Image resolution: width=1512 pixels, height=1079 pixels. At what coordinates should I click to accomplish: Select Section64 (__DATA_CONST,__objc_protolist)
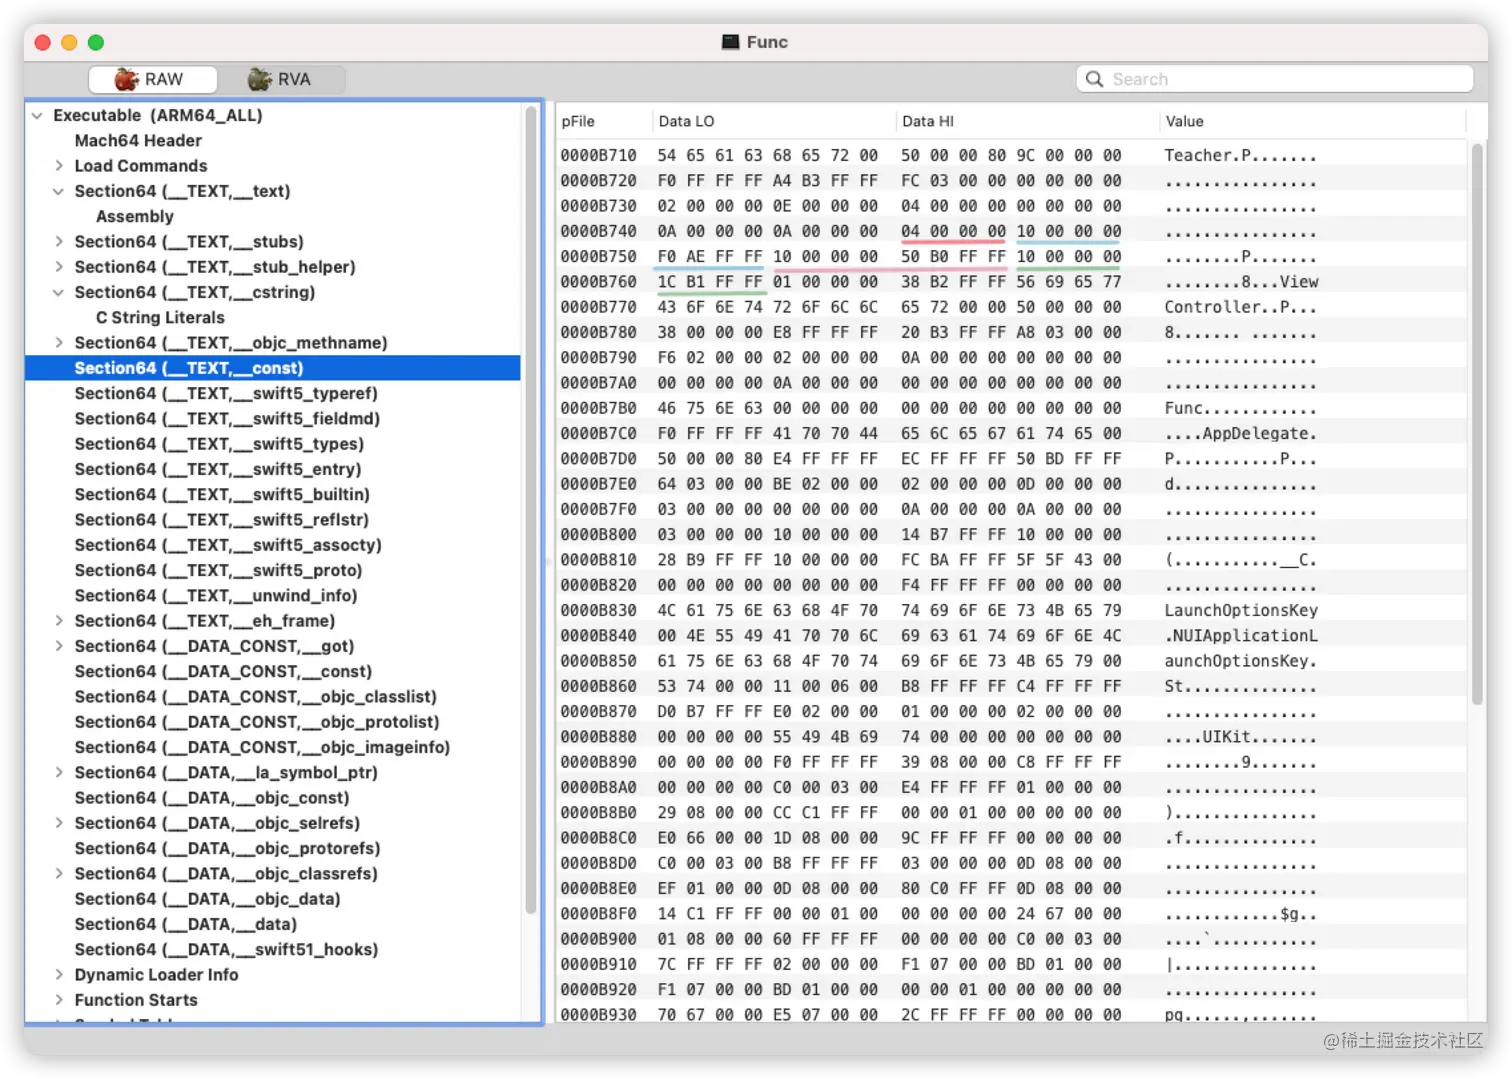257,722
